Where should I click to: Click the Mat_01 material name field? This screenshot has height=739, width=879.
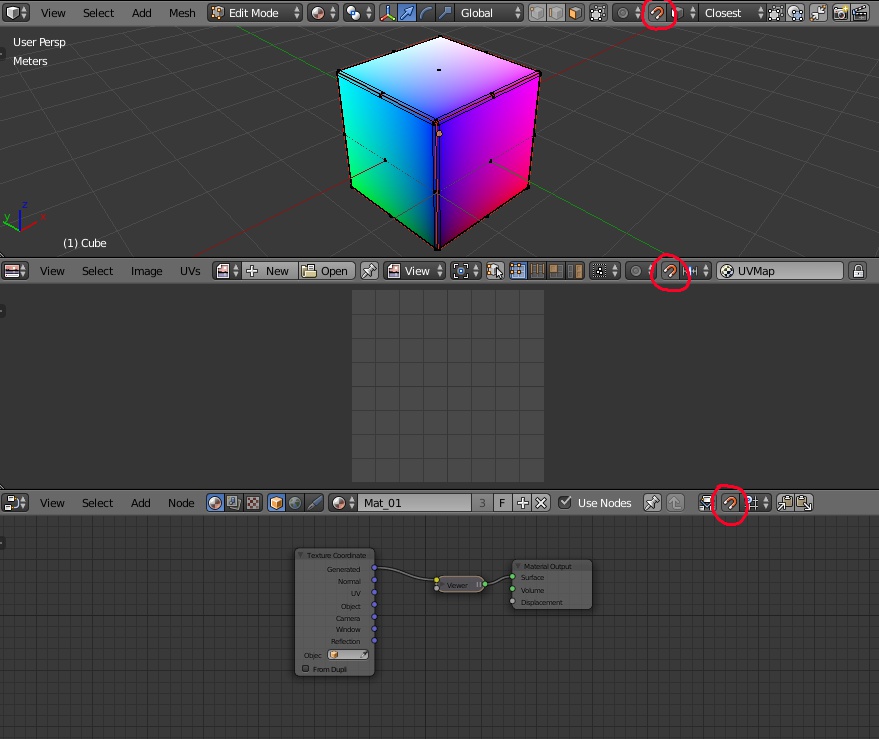[415, 503]
